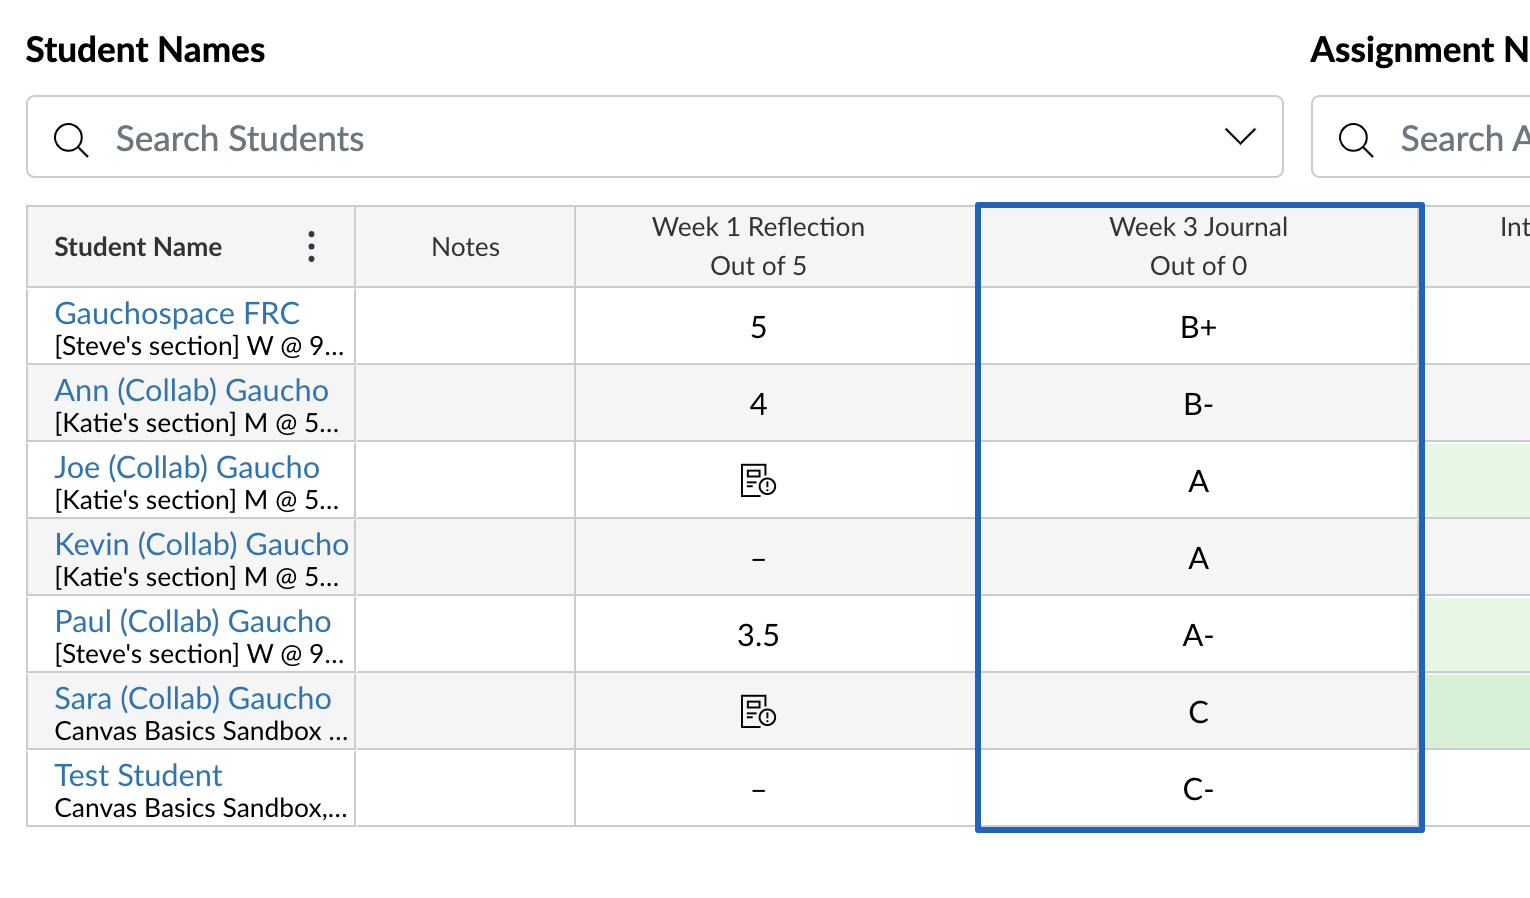This screenshot has height=898, width=1530.
Task: Select the Notes column header
Action: pos(465,246)
